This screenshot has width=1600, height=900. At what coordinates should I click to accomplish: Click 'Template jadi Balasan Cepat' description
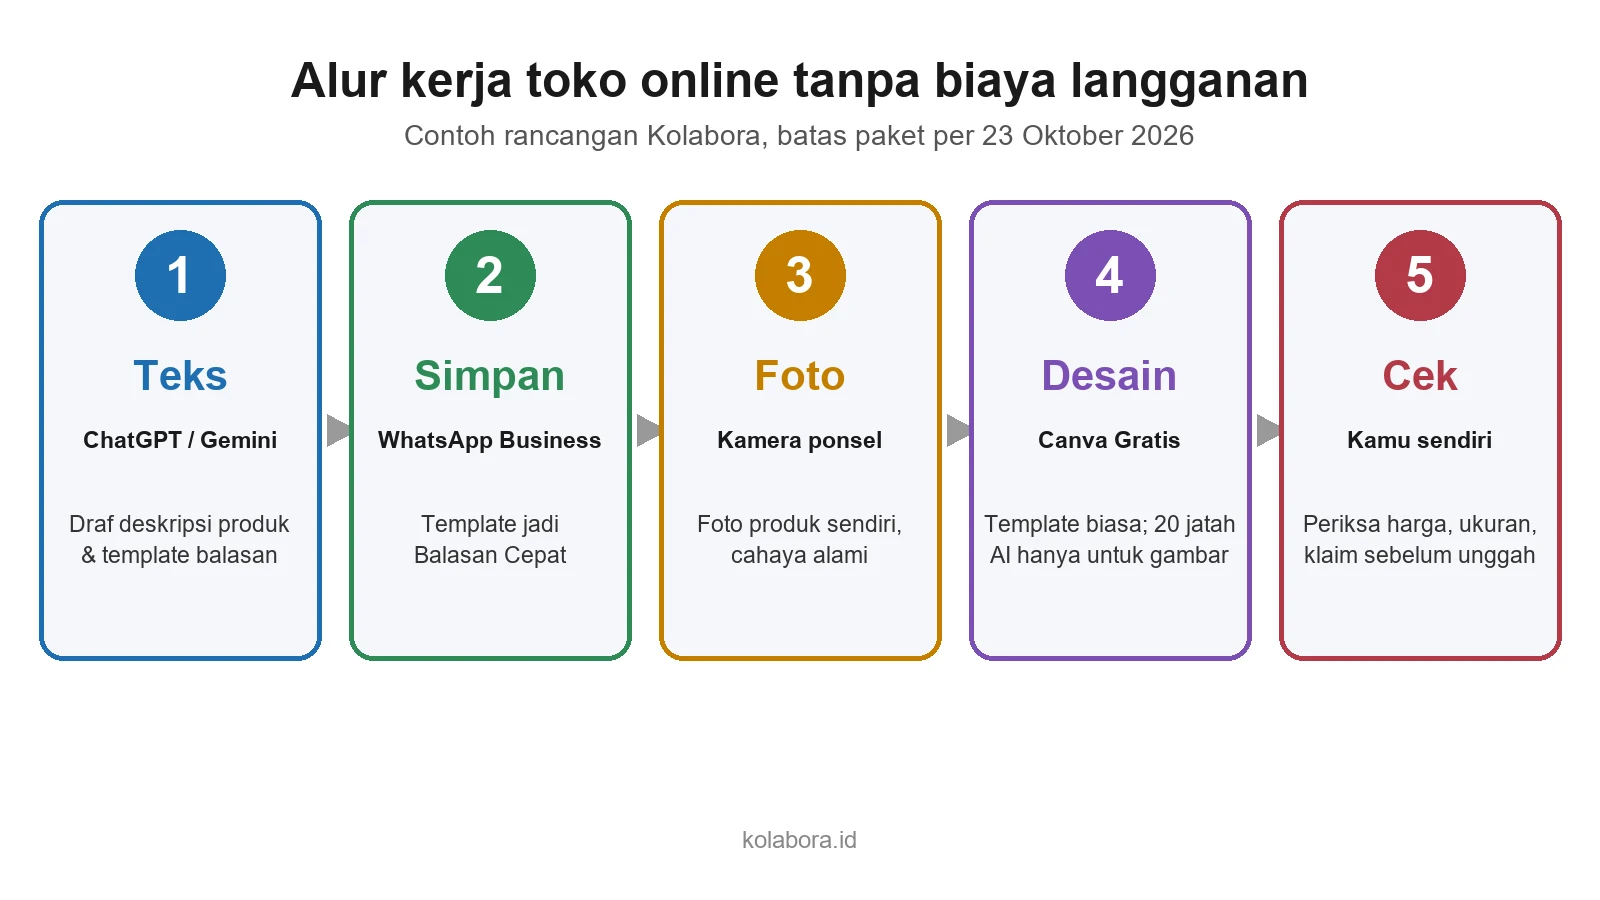coord(490,539)
